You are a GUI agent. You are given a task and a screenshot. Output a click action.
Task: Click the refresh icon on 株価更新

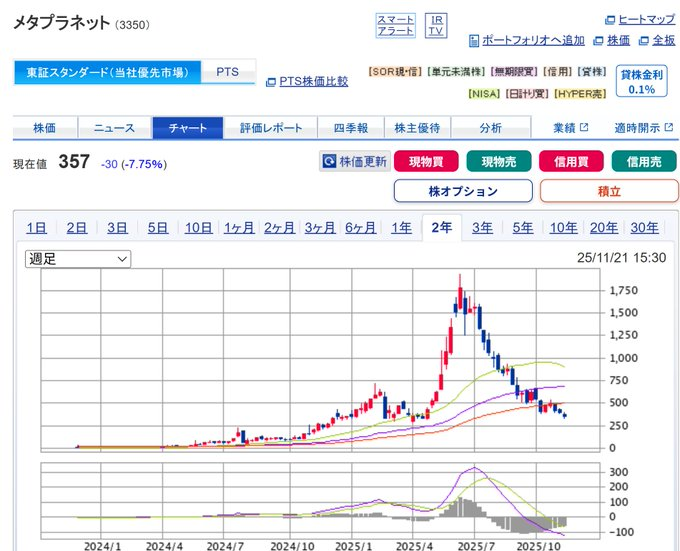pos(329,161)
